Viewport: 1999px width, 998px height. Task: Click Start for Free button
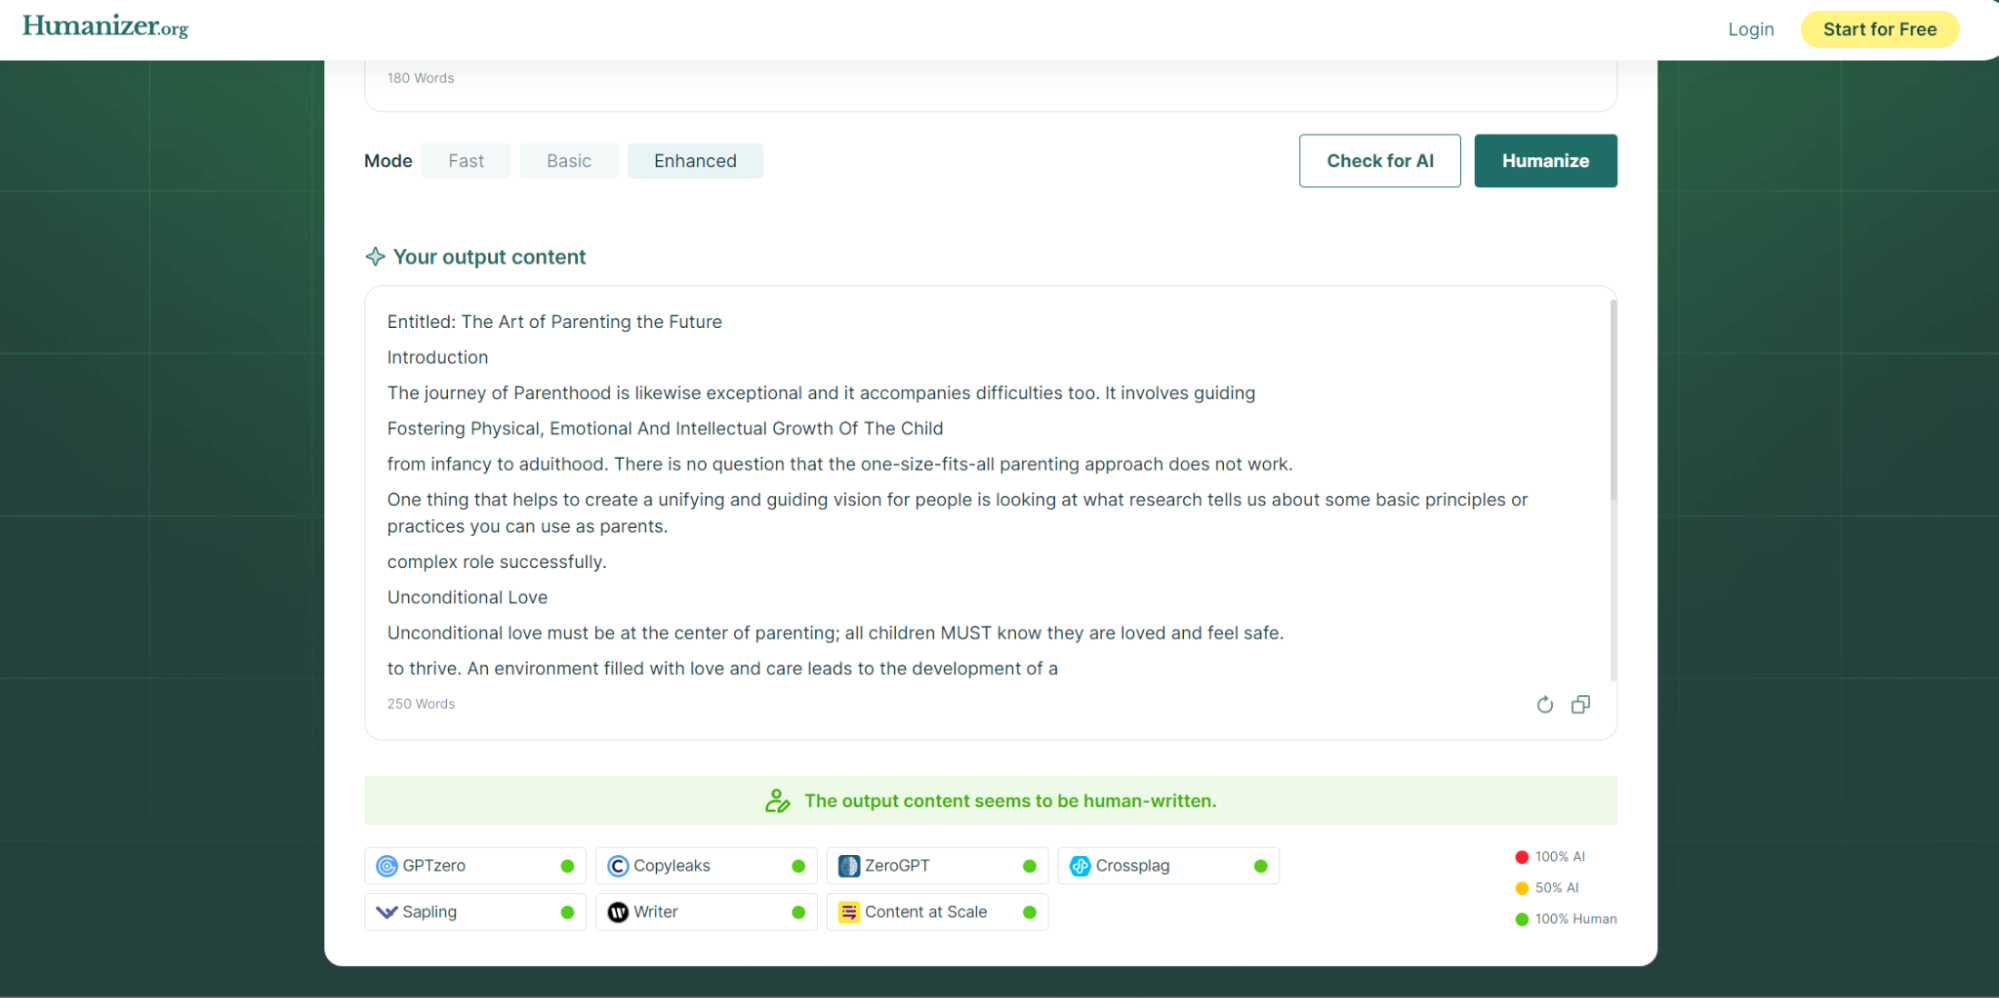pos(1879,30)
